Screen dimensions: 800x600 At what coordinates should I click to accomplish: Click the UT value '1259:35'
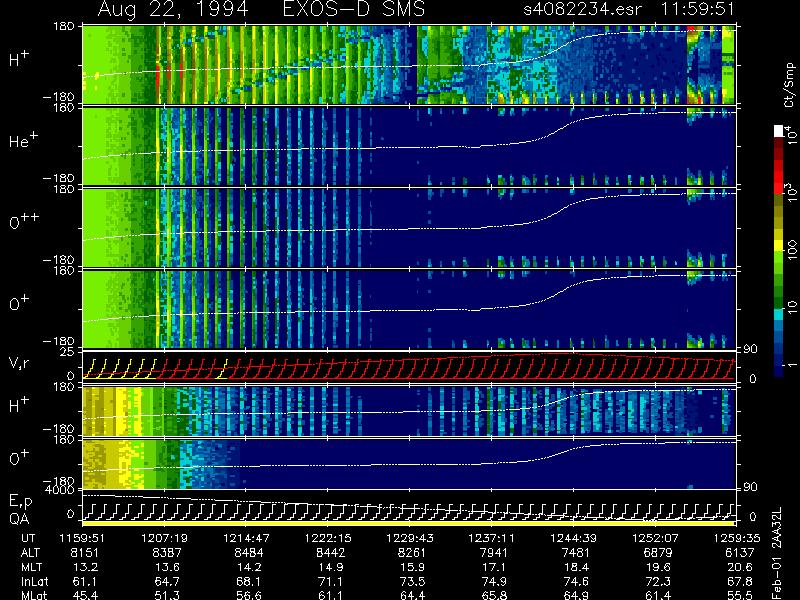coord(737,538)
